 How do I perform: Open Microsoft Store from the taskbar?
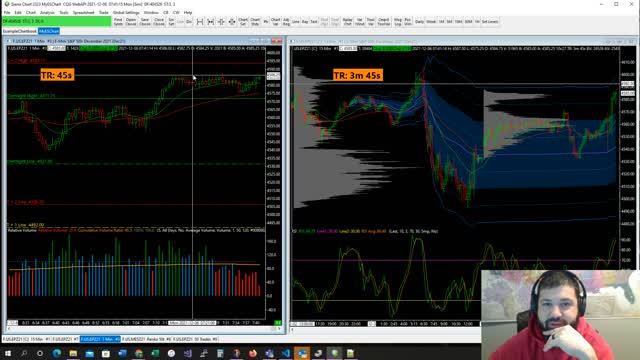(106, 353)
